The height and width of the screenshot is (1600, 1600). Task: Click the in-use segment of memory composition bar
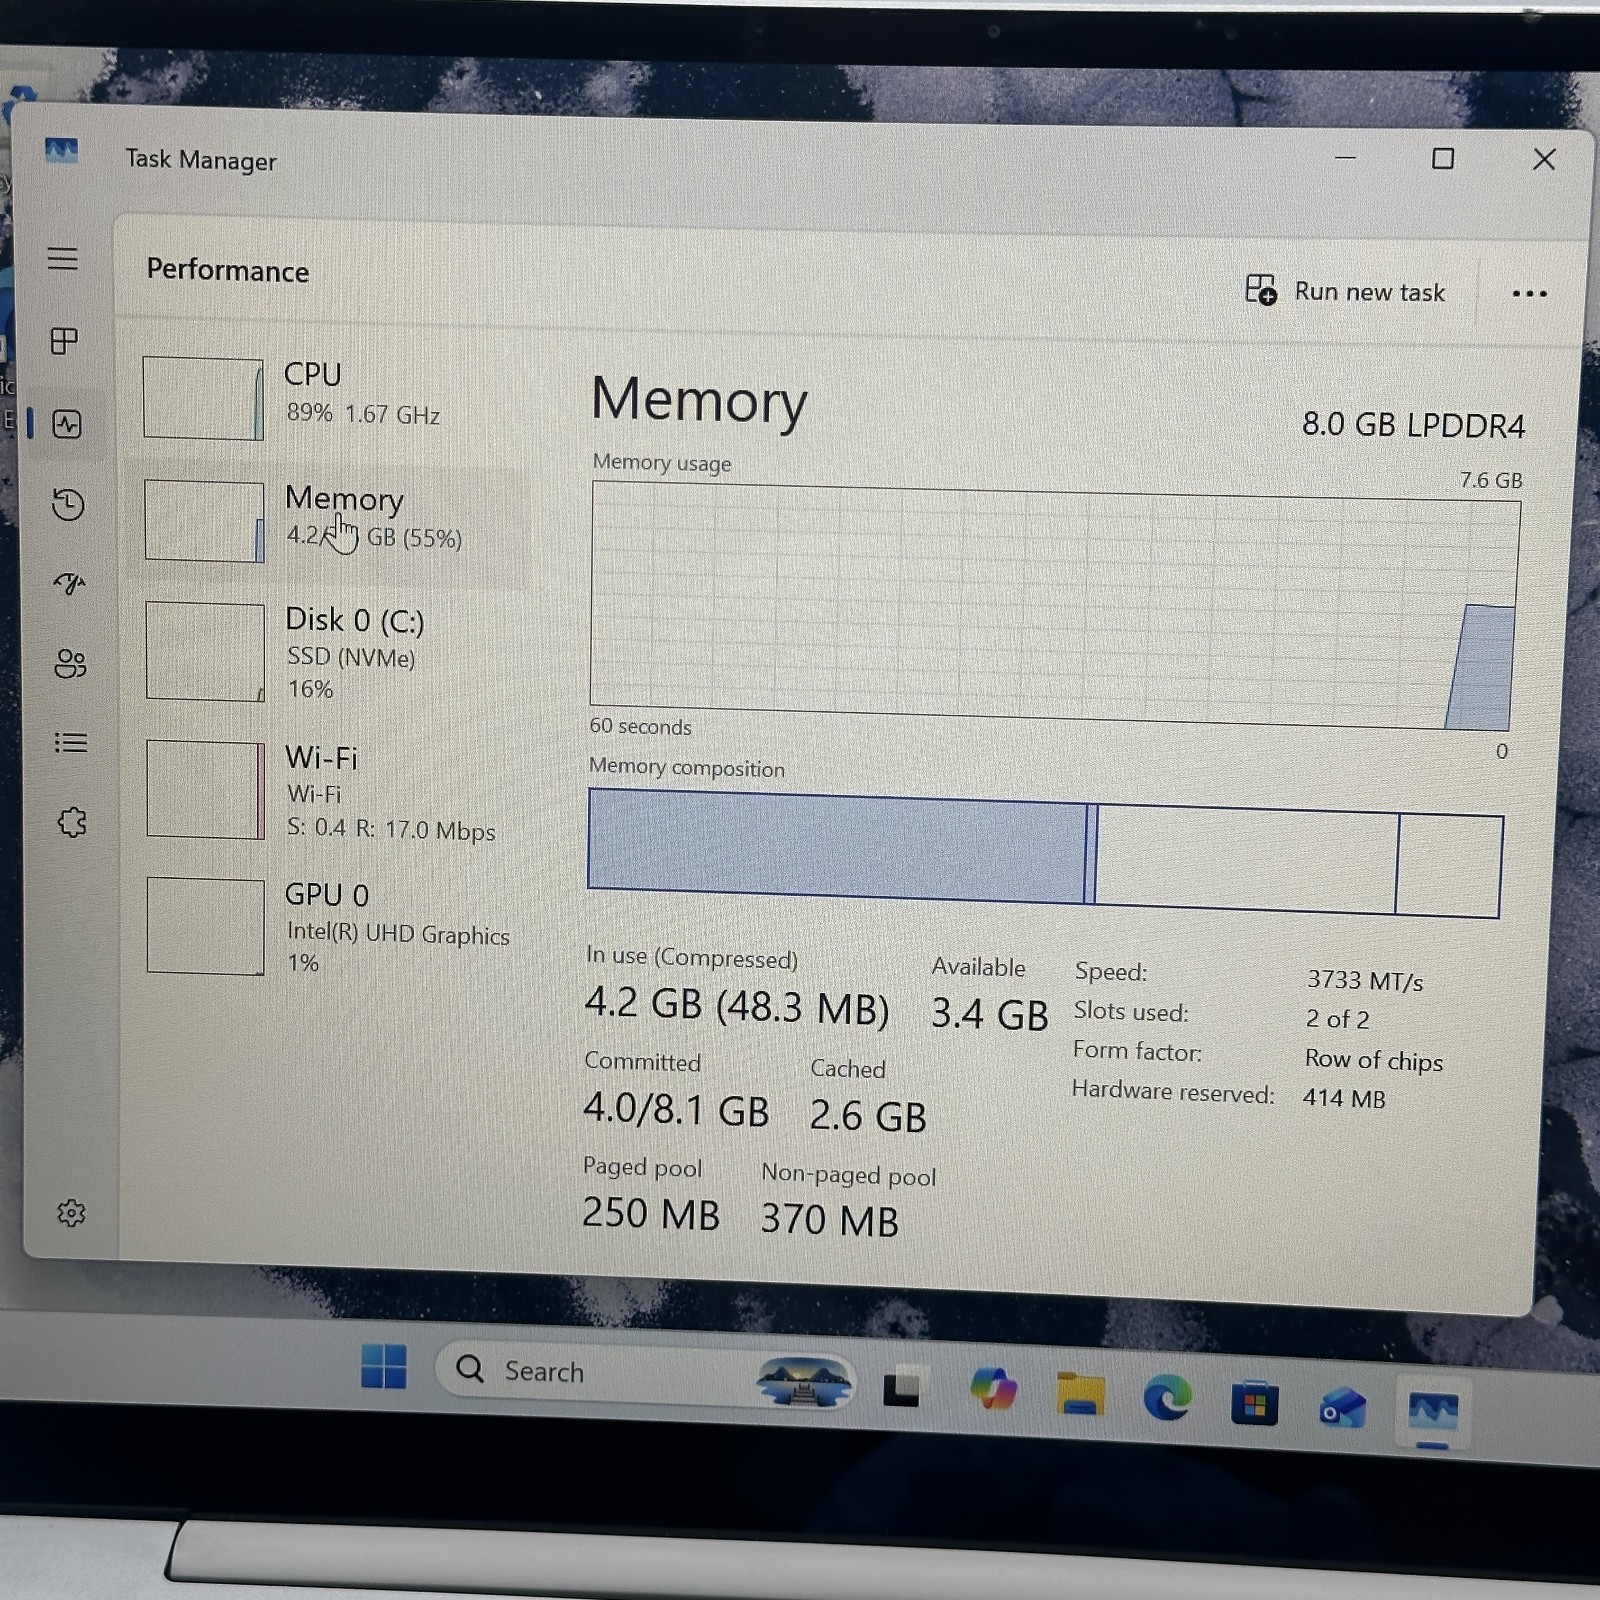pos(836,845)
